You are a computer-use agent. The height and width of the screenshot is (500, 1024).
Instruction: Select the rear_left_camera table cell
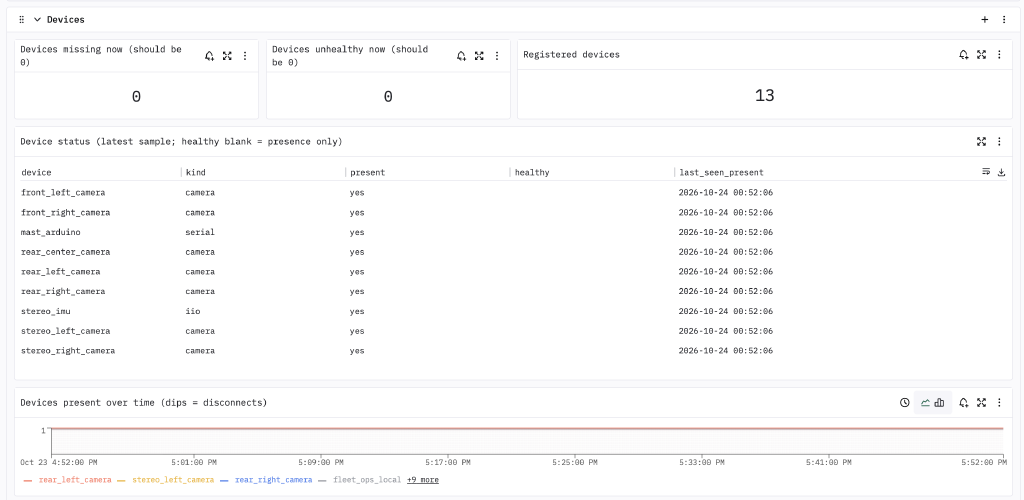pos(61,272)
